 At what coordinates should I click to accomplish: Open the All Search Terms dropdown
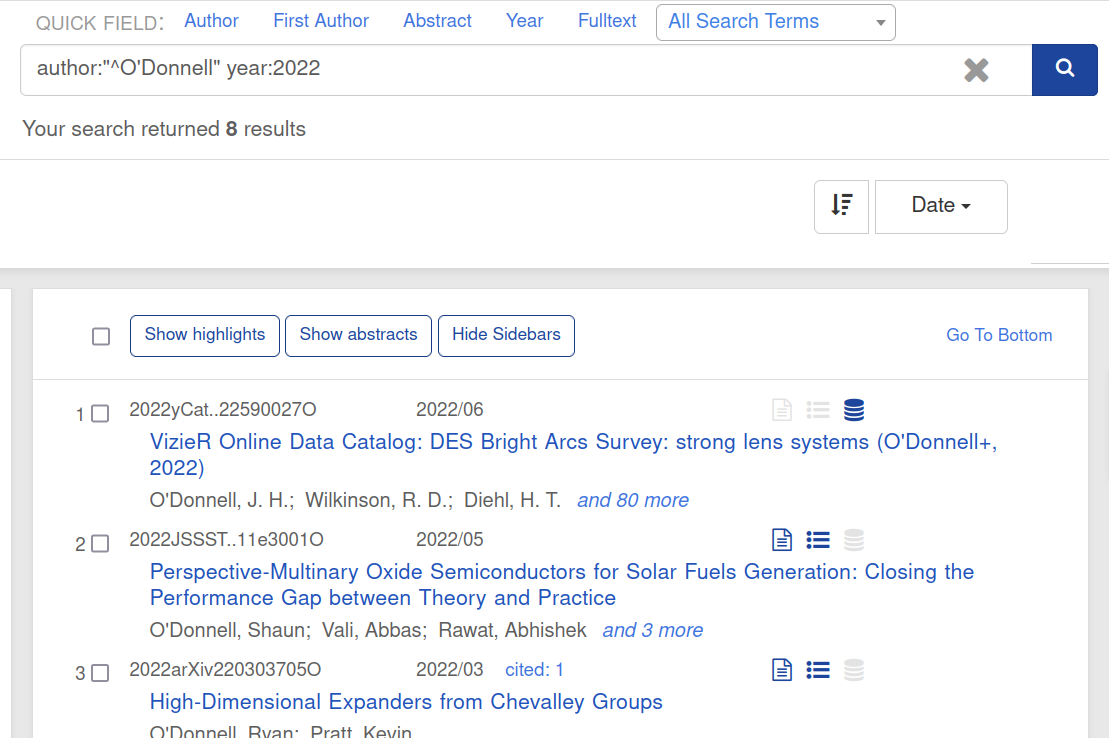775,22
